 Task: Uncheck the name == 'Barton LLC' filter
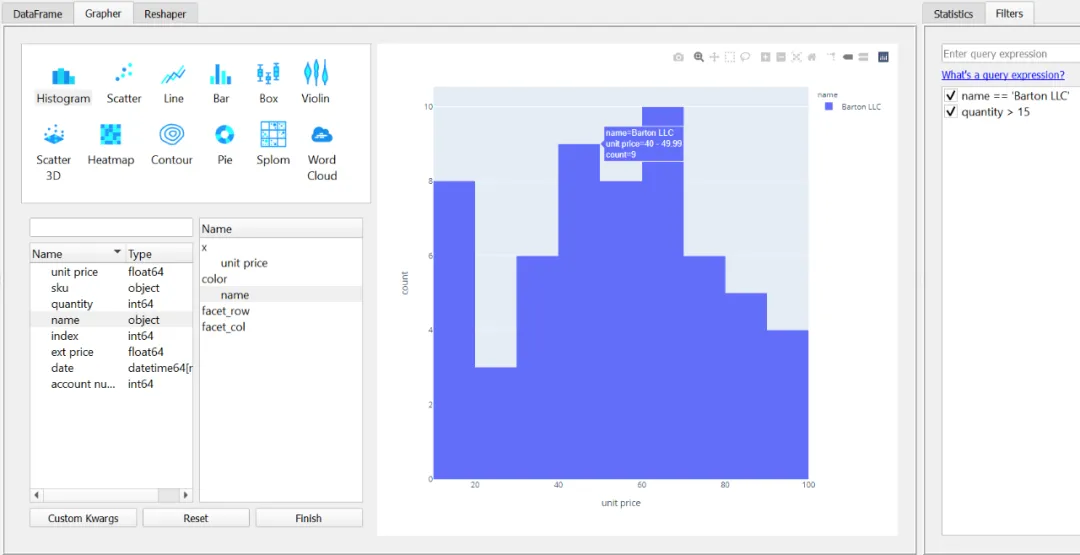point(951,96)
